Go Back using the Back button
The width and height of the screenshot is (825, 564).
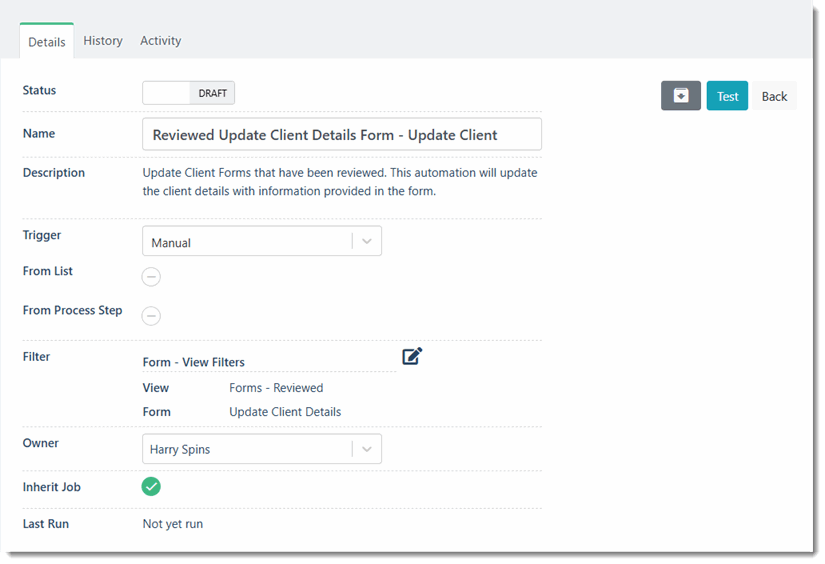tap(774, 96)
